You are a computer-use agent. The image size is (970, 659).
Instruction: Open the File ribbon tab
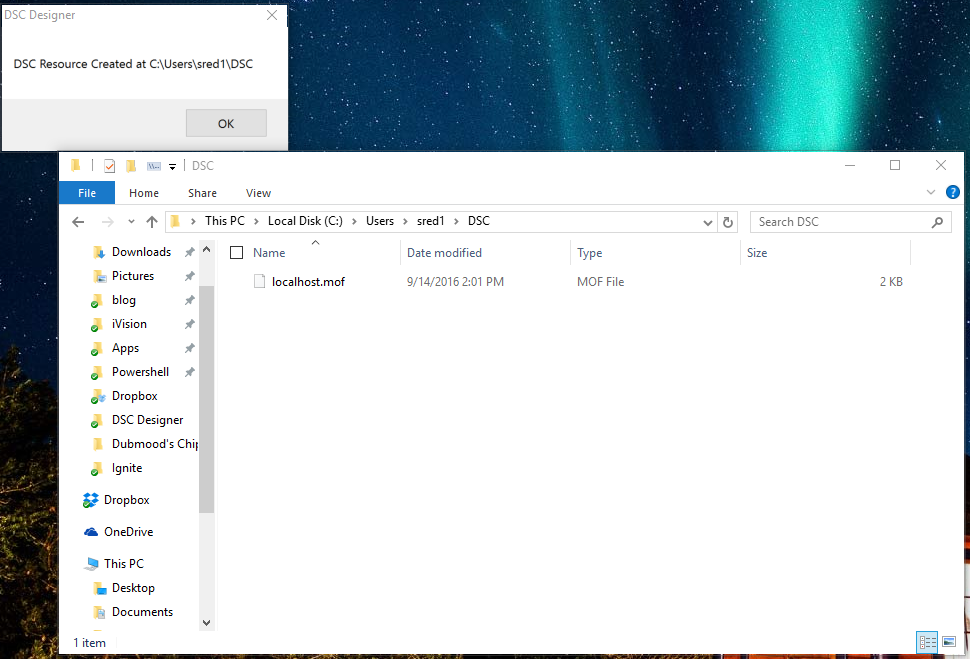(87, 193)
